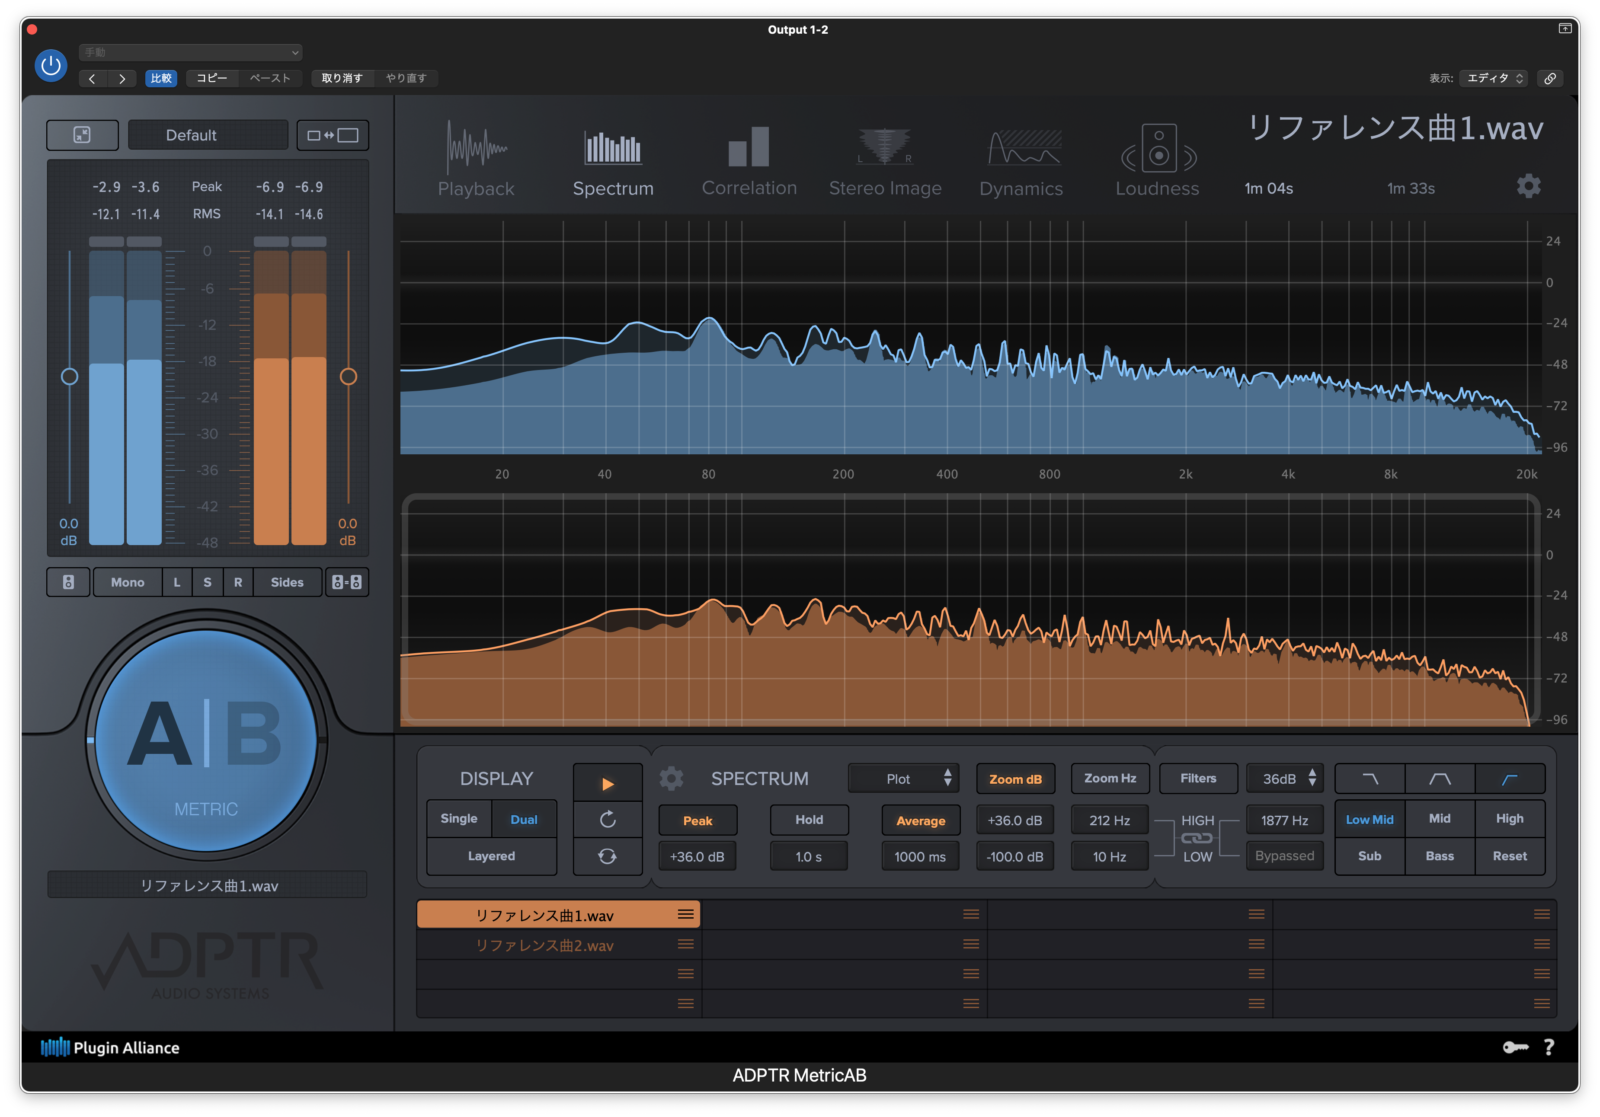Screen dimensions: 1600x1117
Task: Select リファレンス曲2.wav in the playlist
Action: [545, 944]
